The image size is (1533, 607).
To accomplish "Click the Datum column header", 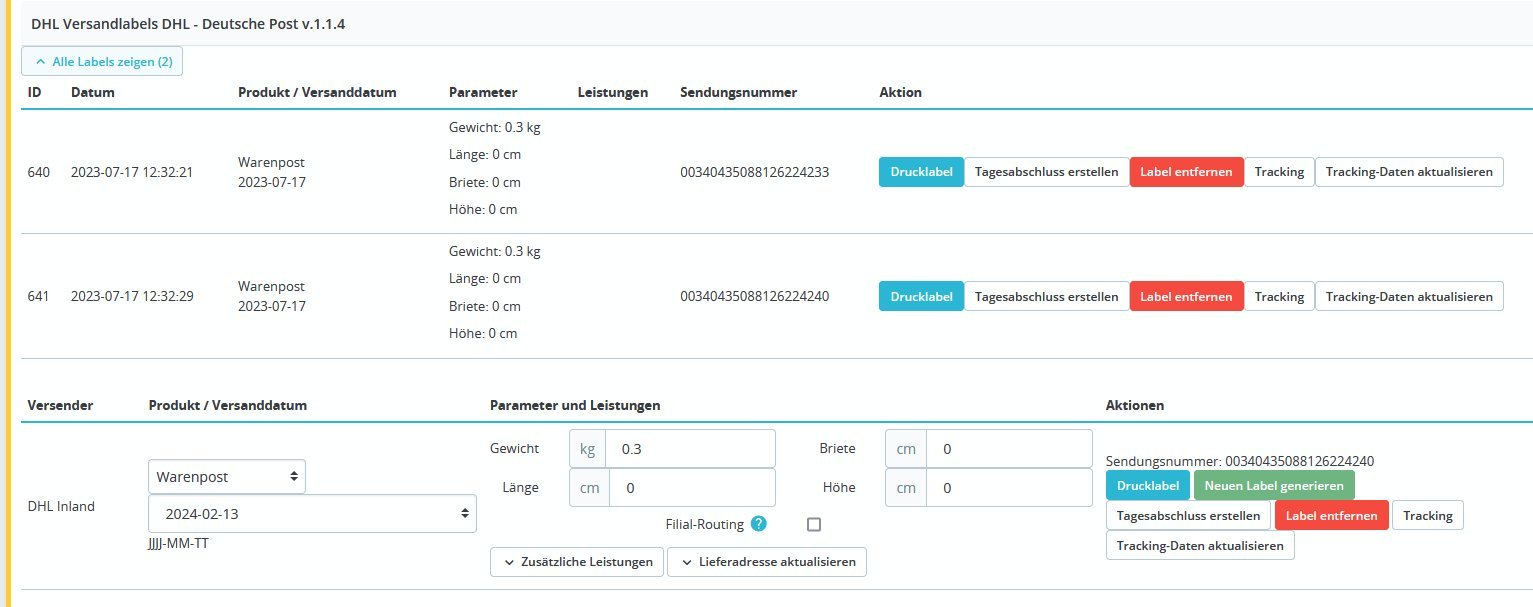I will pyautogui.click(x=93, y=92).
